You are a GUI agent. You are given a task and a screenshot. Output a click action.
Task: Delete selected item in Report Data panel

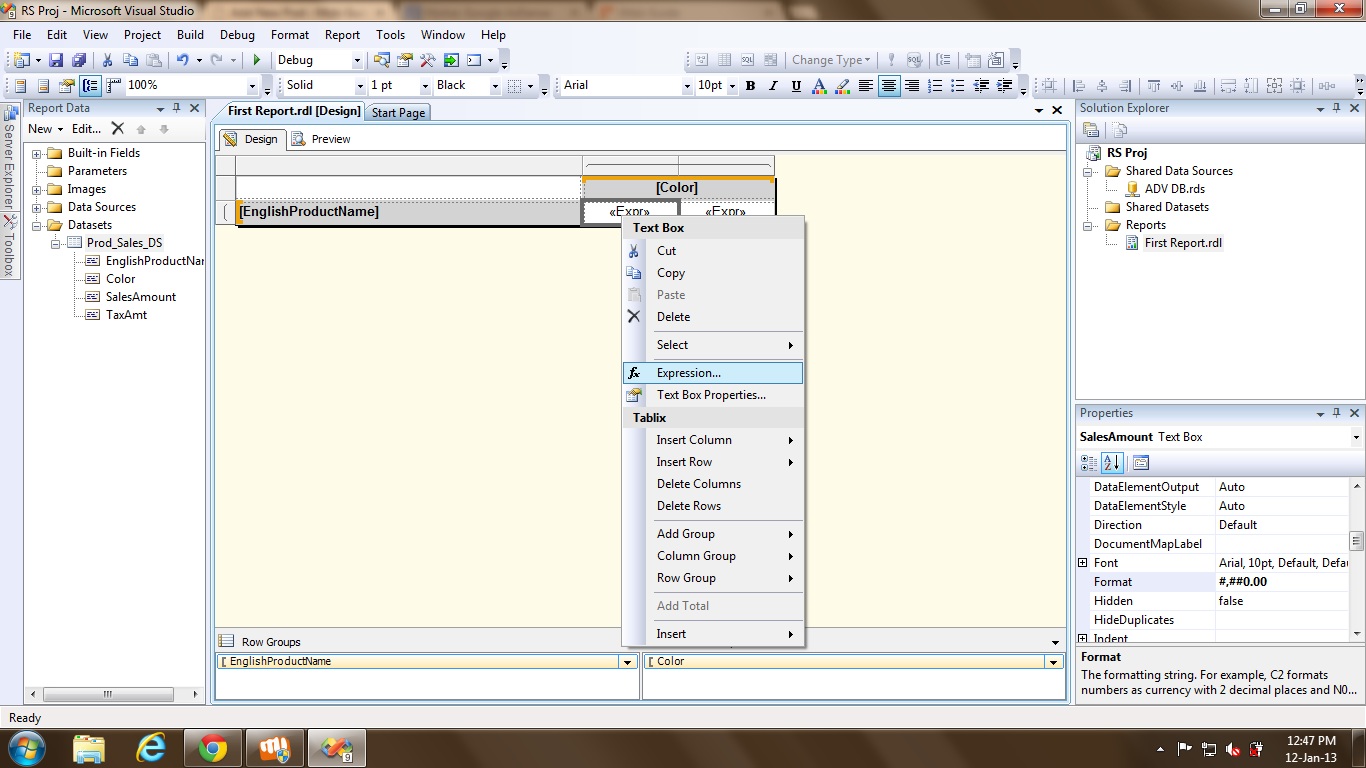coord(118,129)
